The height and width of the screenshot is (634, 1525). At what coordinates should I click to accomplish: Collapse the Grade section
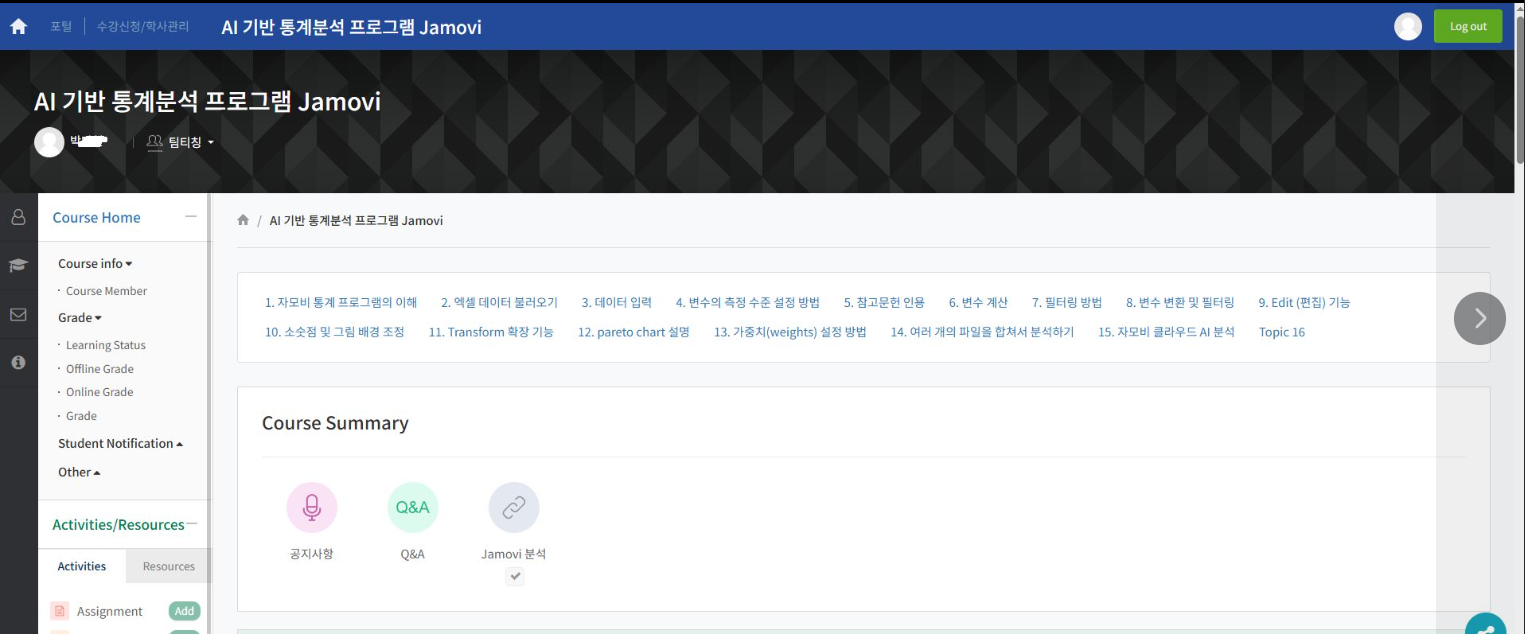pos(80,318)
